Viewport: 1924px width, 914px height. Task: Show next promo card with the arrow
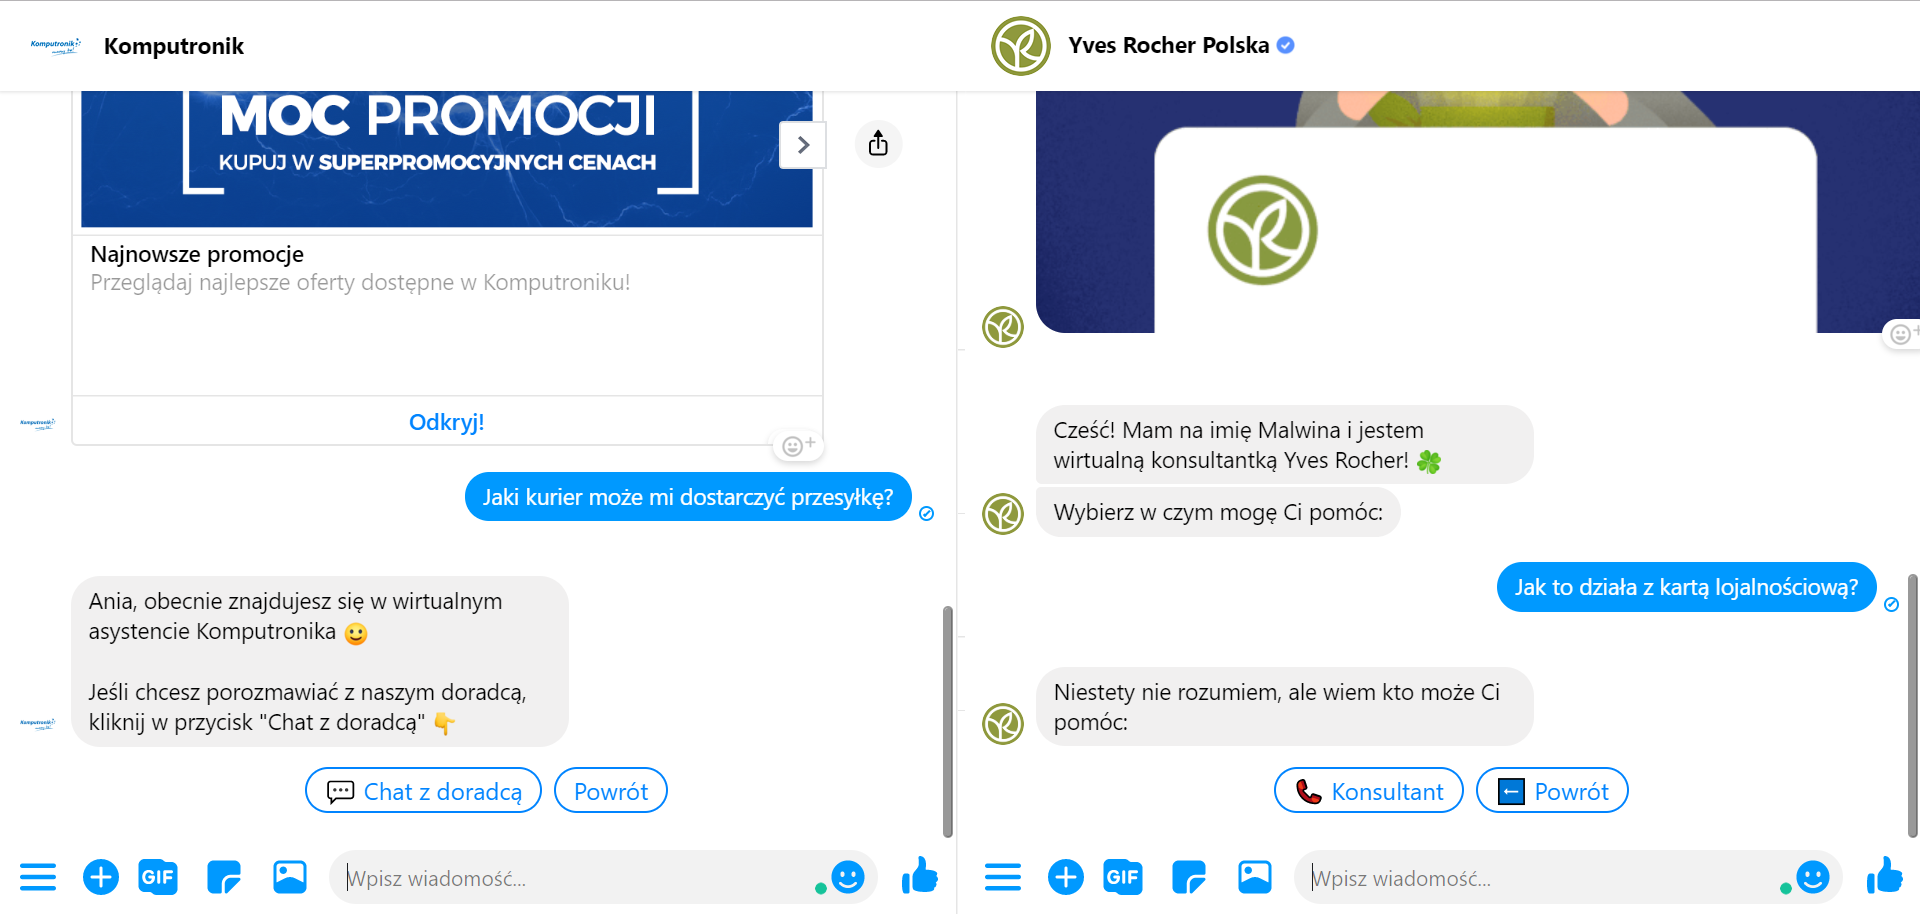tap(803, 145)
